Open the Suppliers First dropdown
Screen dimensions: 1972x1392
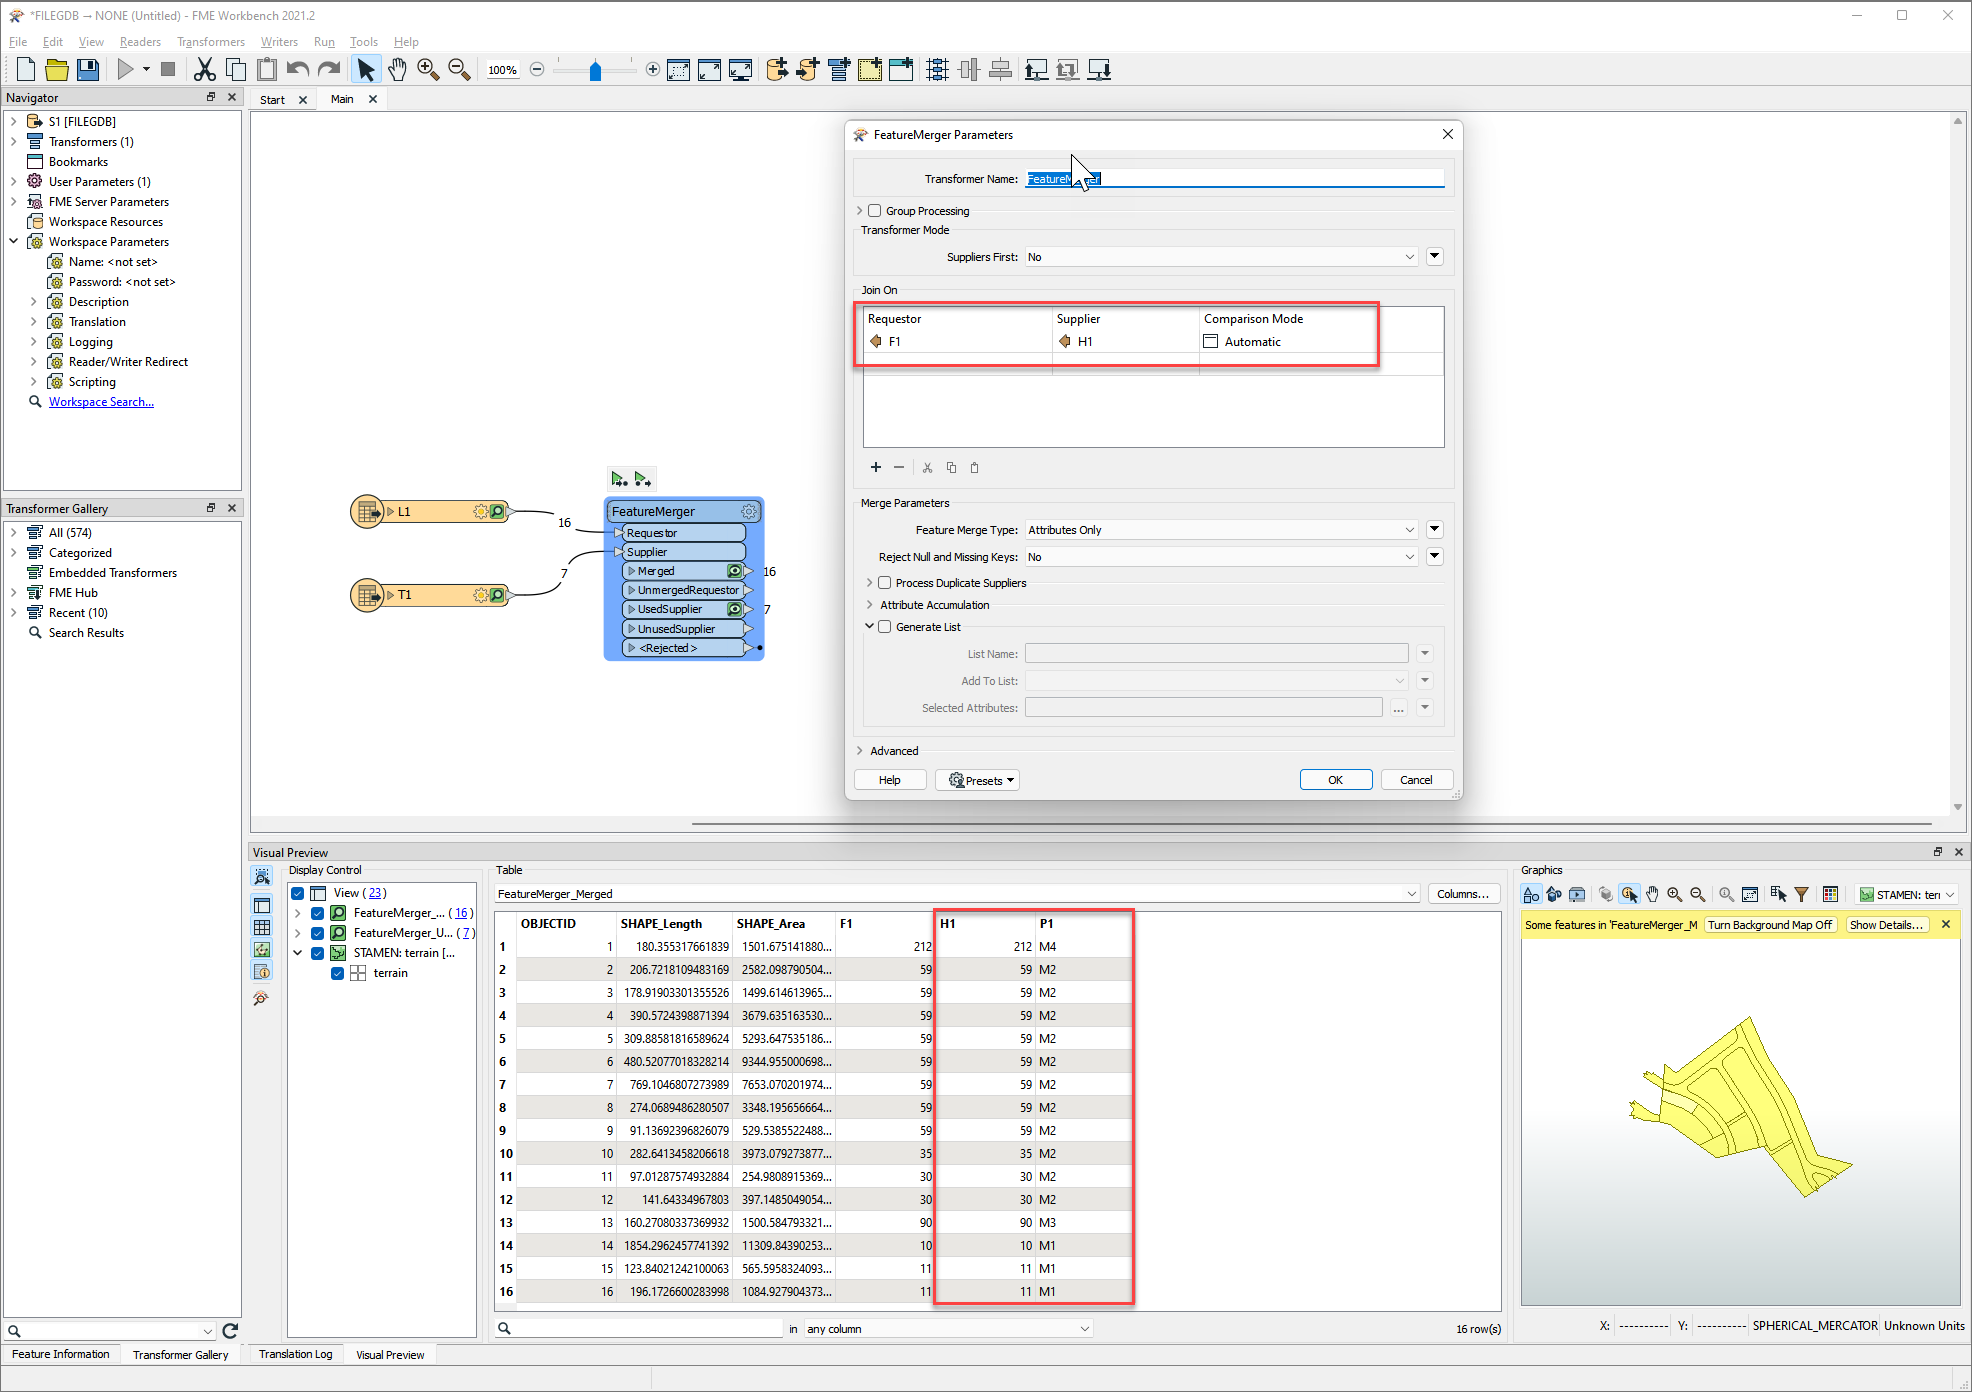point(1221,257)
